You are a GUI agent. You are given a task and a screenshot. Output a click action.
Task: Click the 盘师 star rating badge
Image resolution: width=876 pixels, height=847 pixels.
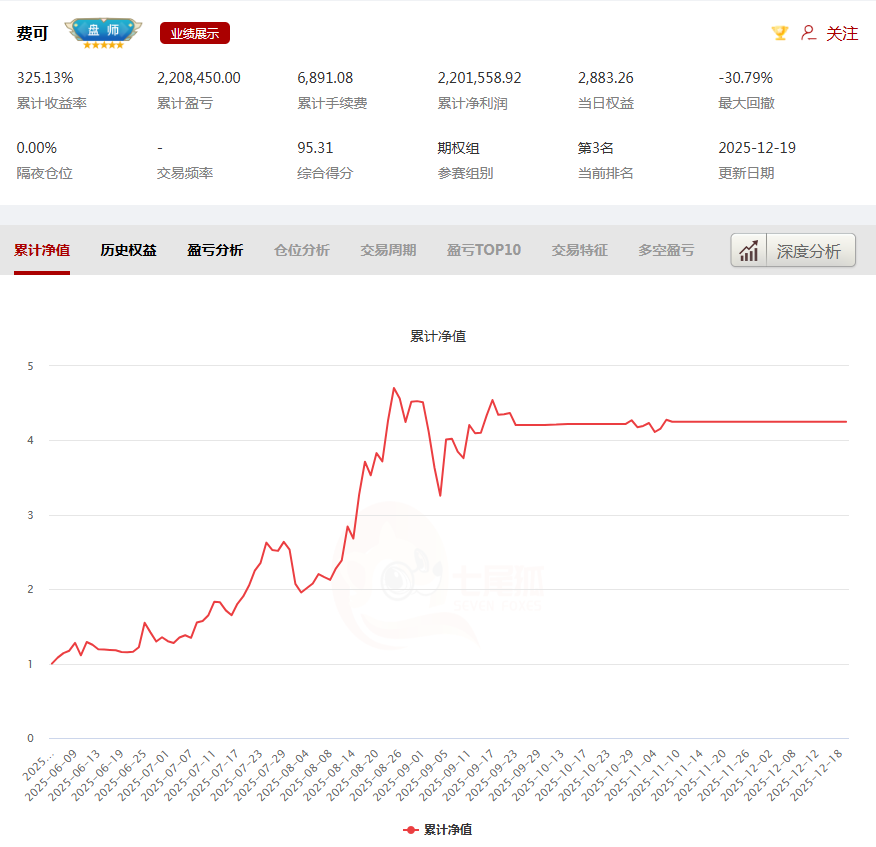click(x=104, y=33)
